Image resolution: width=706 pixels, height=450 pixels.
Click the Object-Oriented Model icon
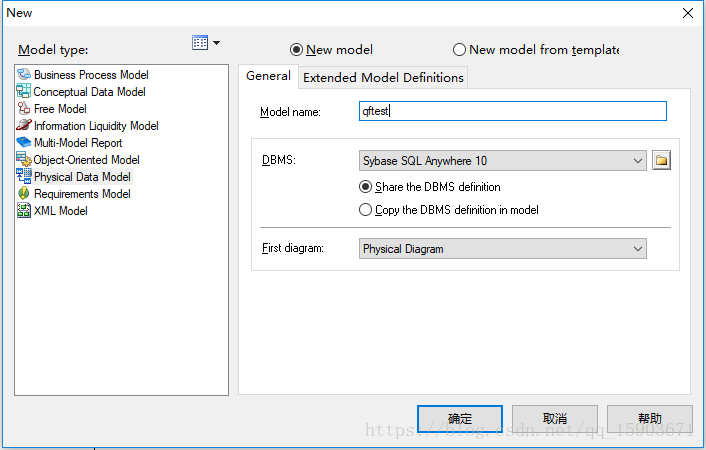(24, 159)
